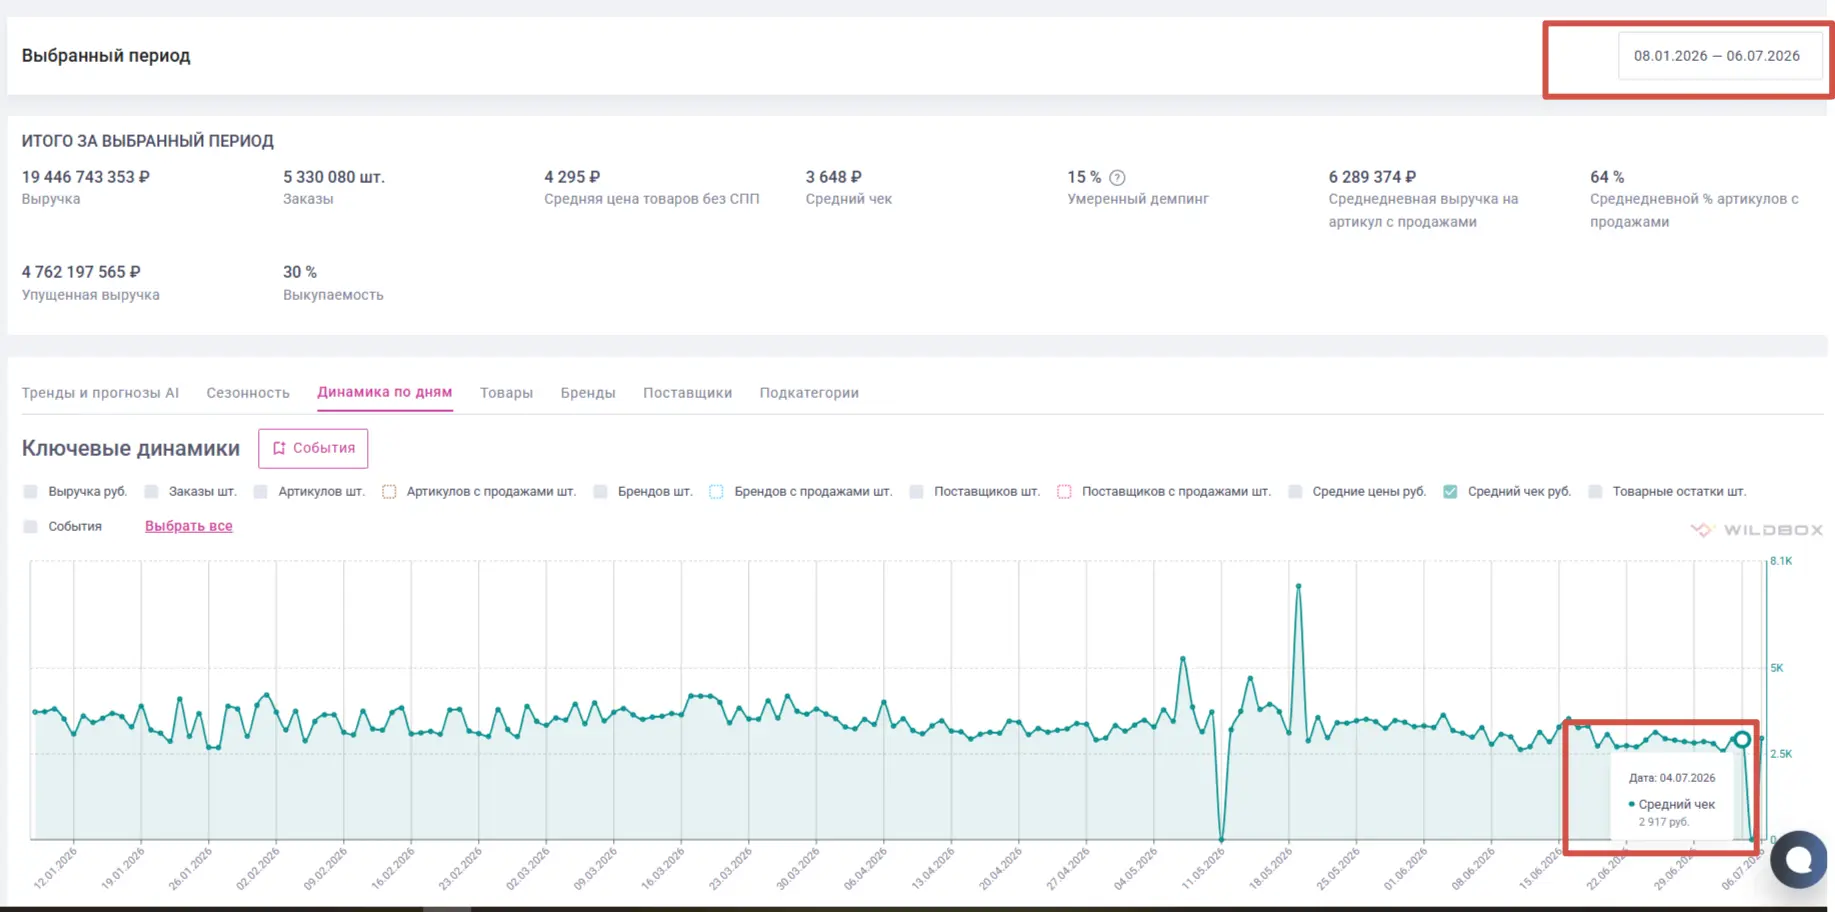Uncheck the Средний чек руб. checkbox
Image resolution: width=1835 pixels, height=912 pixels.
pyautogui.click(x=1450, y=491)
